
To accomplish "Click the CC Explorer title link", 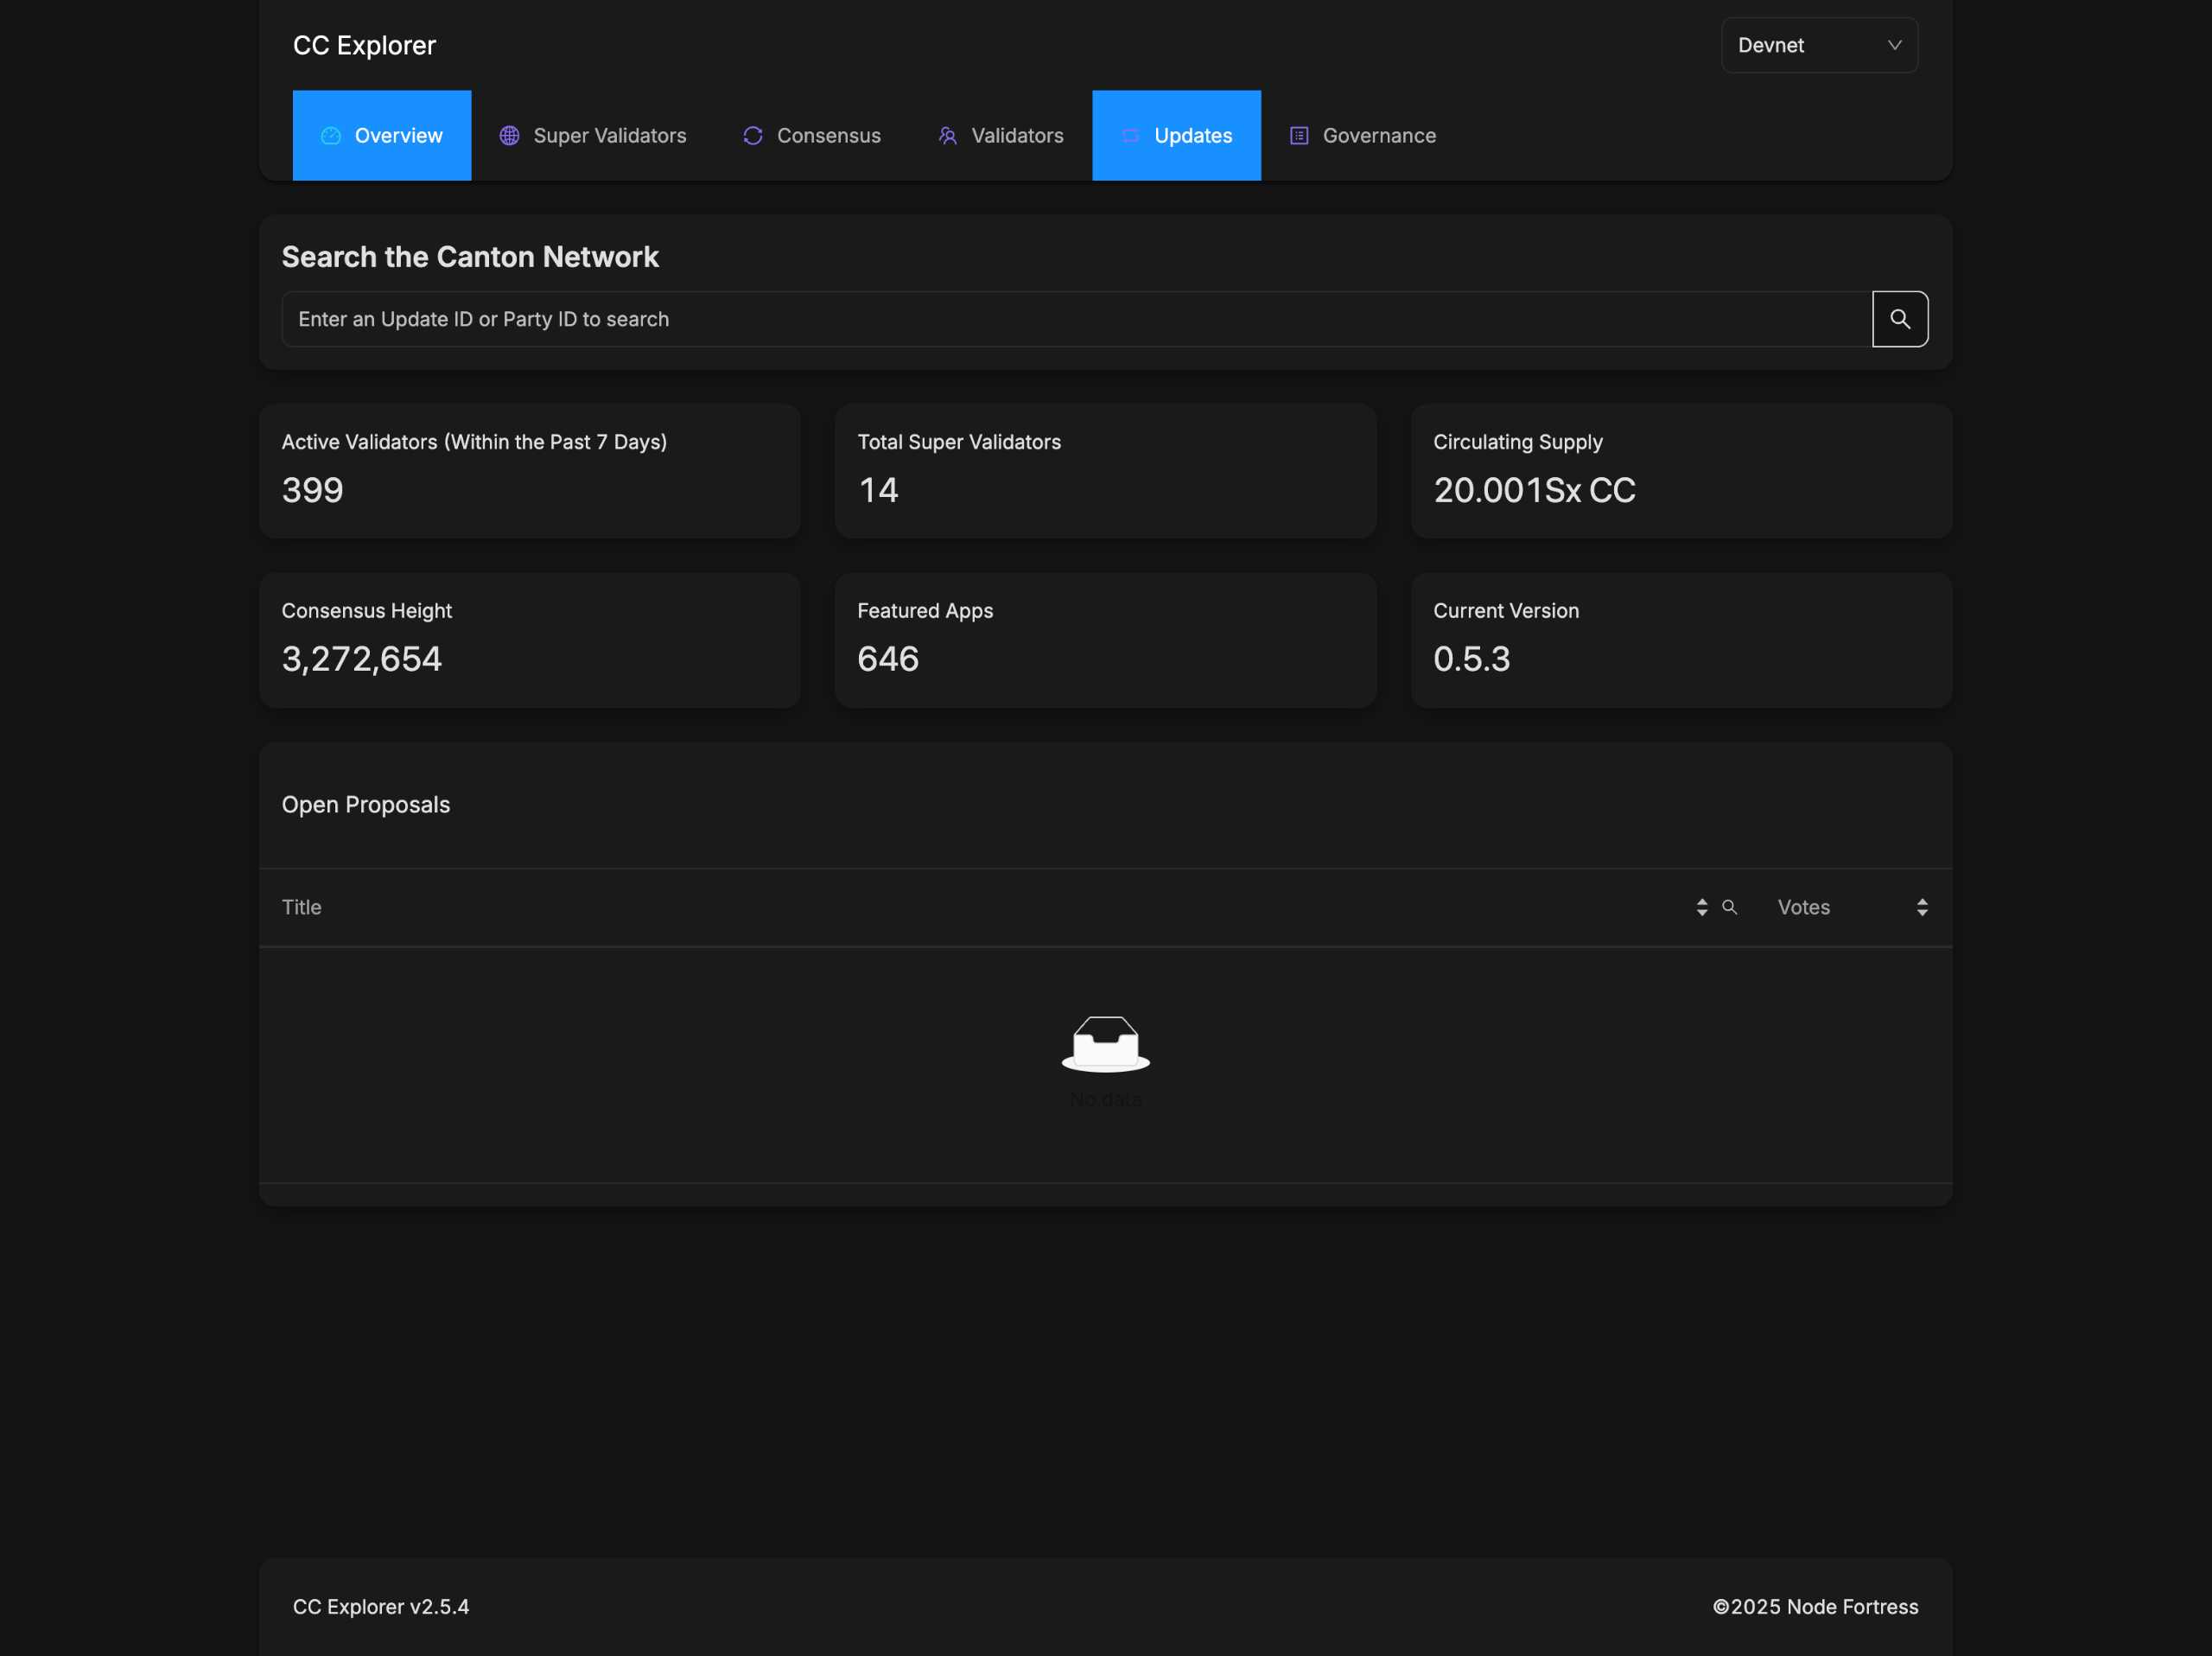I will (x=364, y=45).
